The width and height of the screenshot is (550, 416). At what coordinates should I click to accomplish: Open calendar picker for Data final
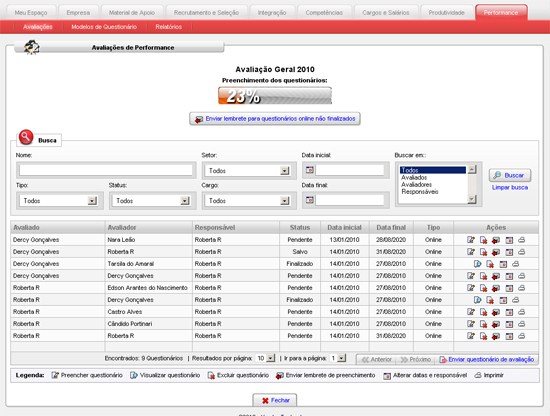tap(310, 200)
